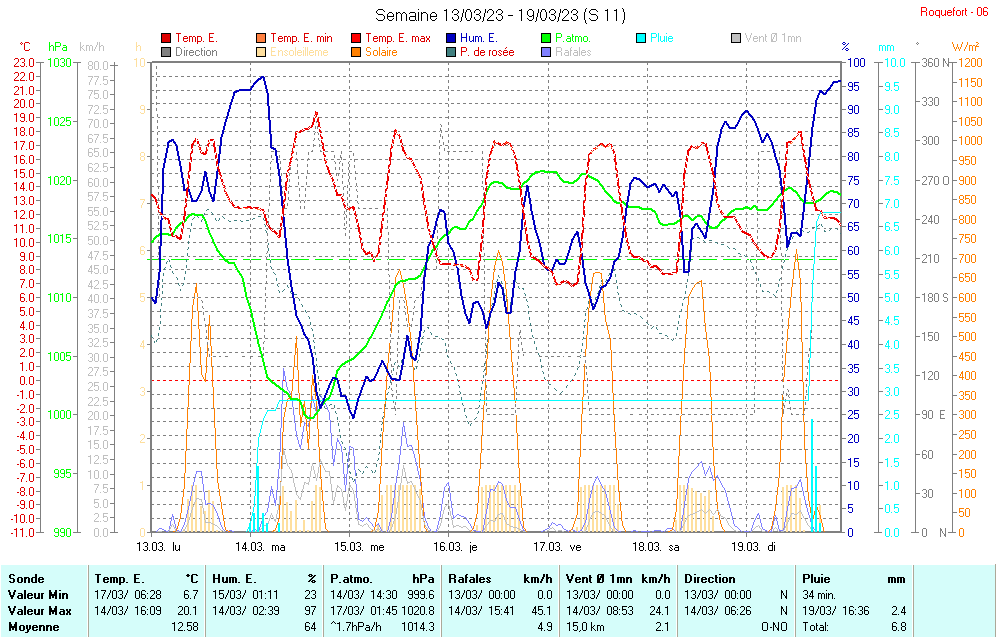Click the max temperature value 20.1
The height and width of the screenshot is (637, 996).
(189, 611)
